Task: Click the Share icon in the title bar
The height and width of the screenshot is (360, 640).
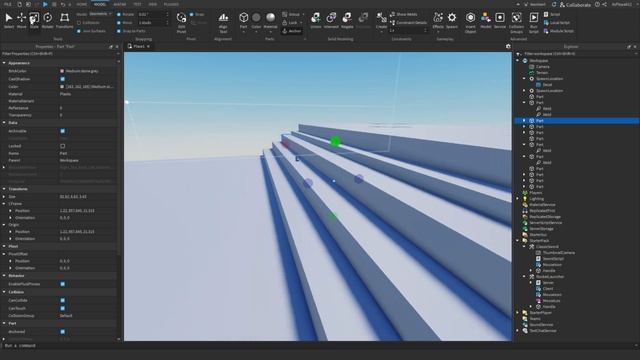Action: tap(604, 4)
